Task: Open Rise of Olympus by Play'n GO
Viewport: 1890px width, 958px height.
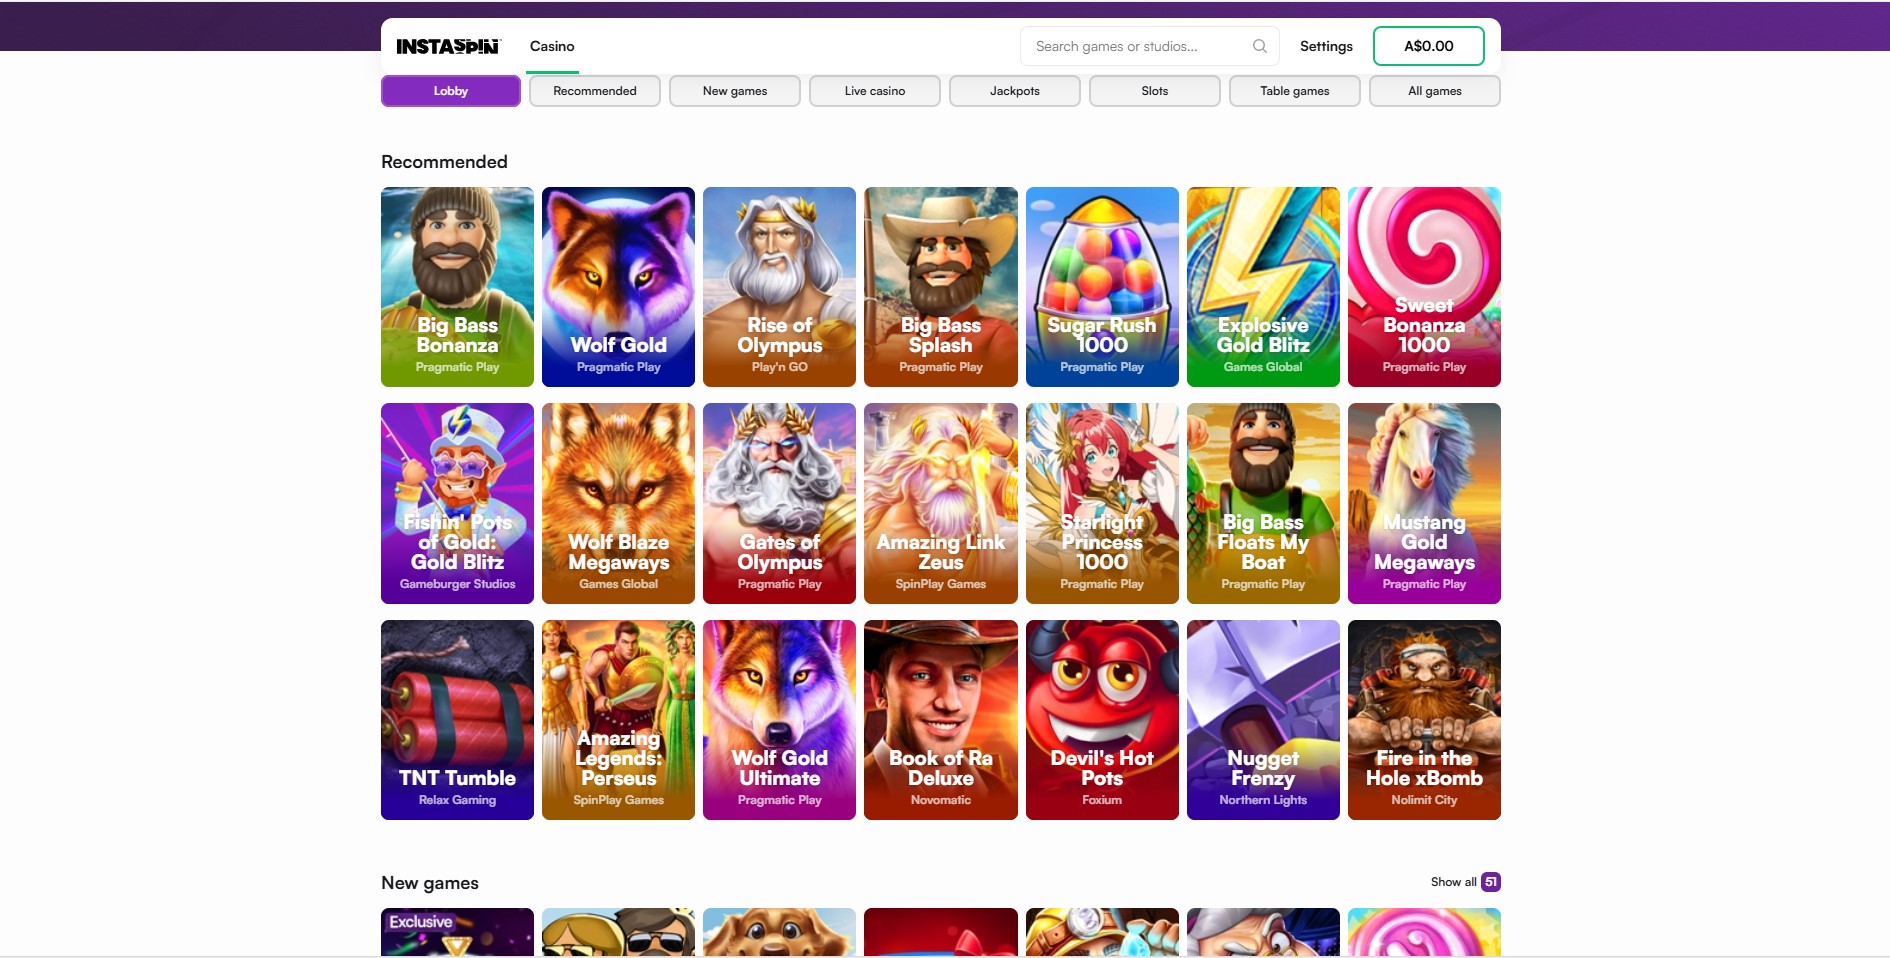Action: (779, 287)
